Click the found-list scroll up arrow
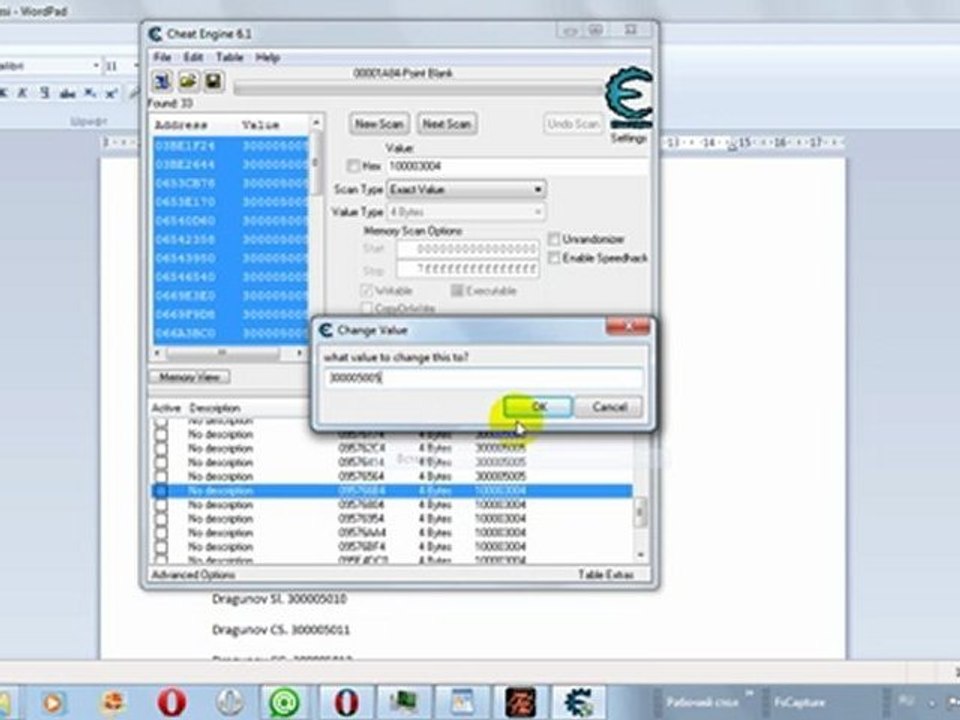 (x=316, y=123)
